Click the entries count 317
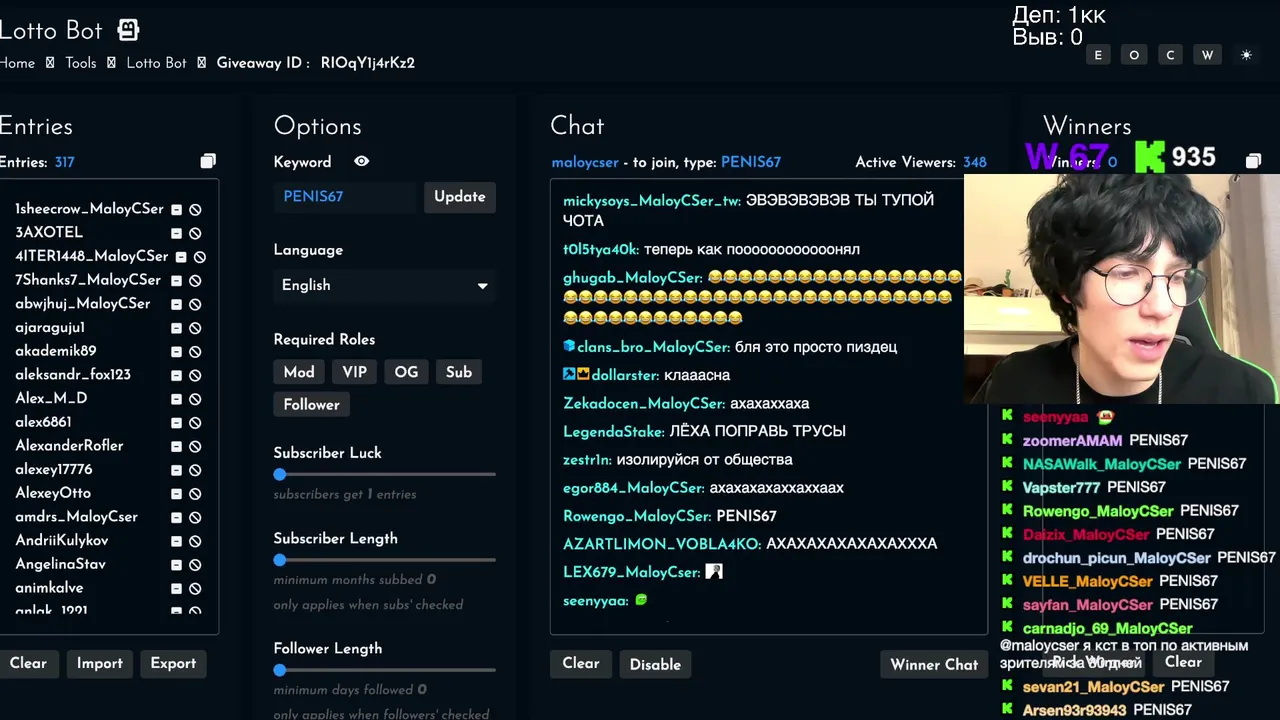The image size is (1280, 720). [65, 162]
